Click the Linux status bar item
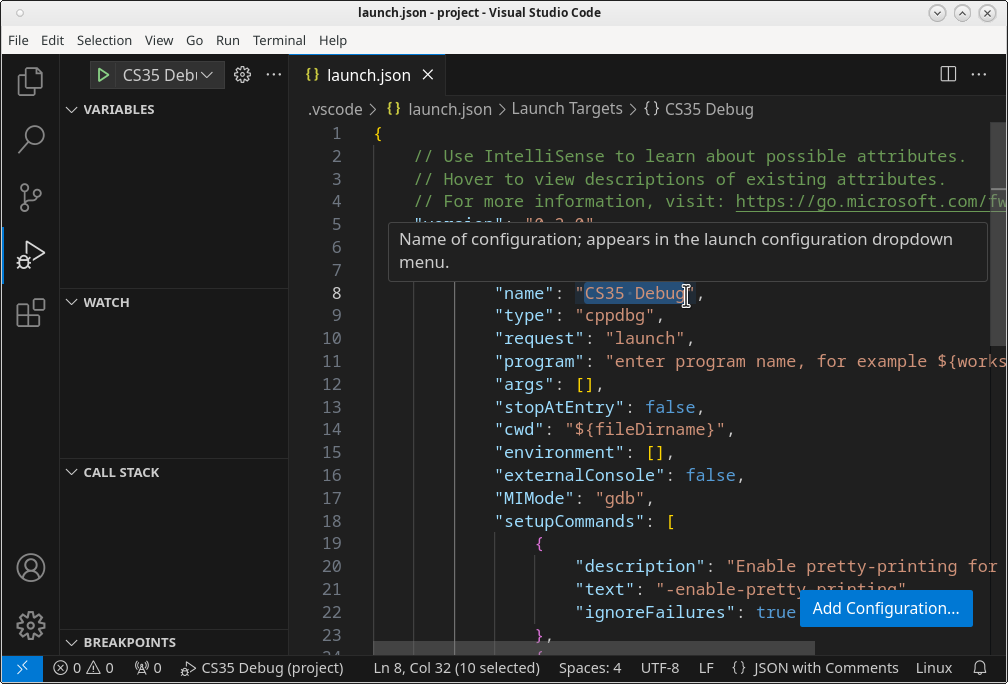 pos(933,668)
